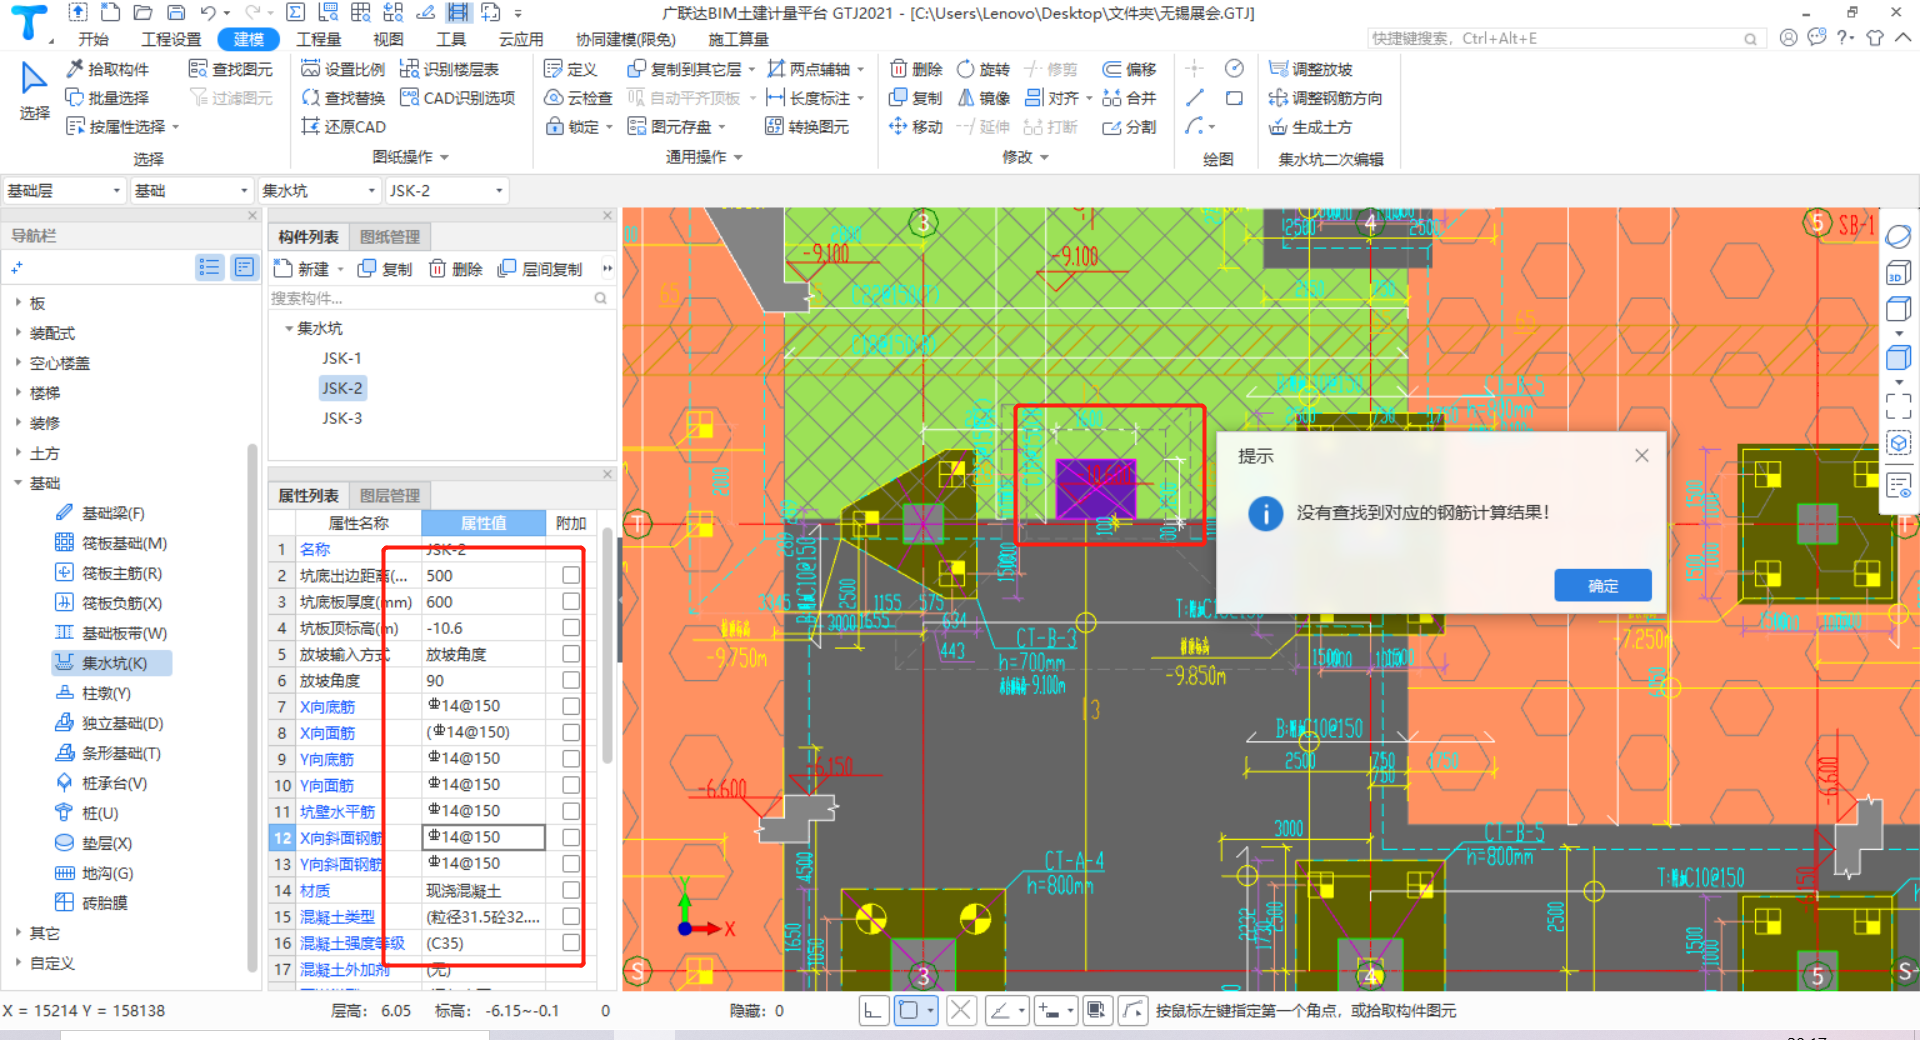The image size is (1920, 1040).
Task: Select the 旋转 rotate tool
Action: 983,69
